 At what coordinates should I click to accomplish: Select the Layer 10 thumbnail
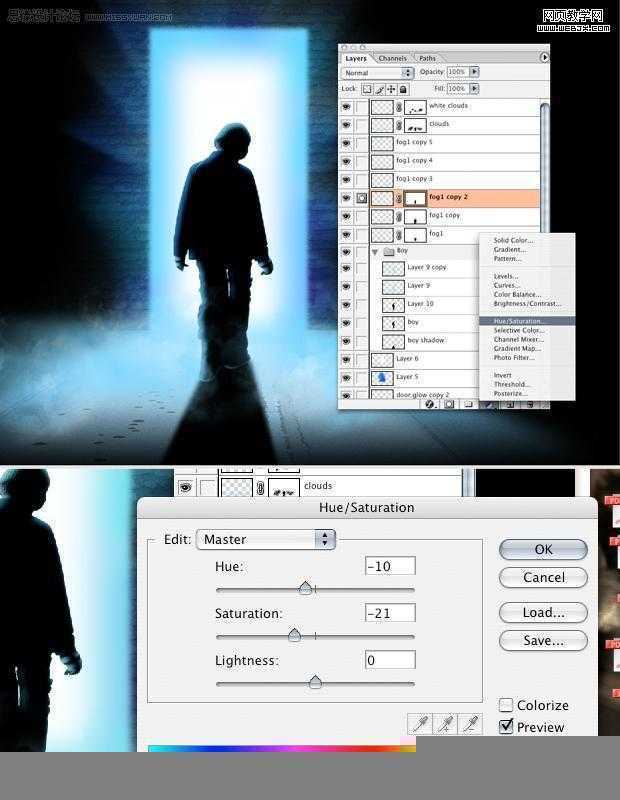click(x=393, y=305)
